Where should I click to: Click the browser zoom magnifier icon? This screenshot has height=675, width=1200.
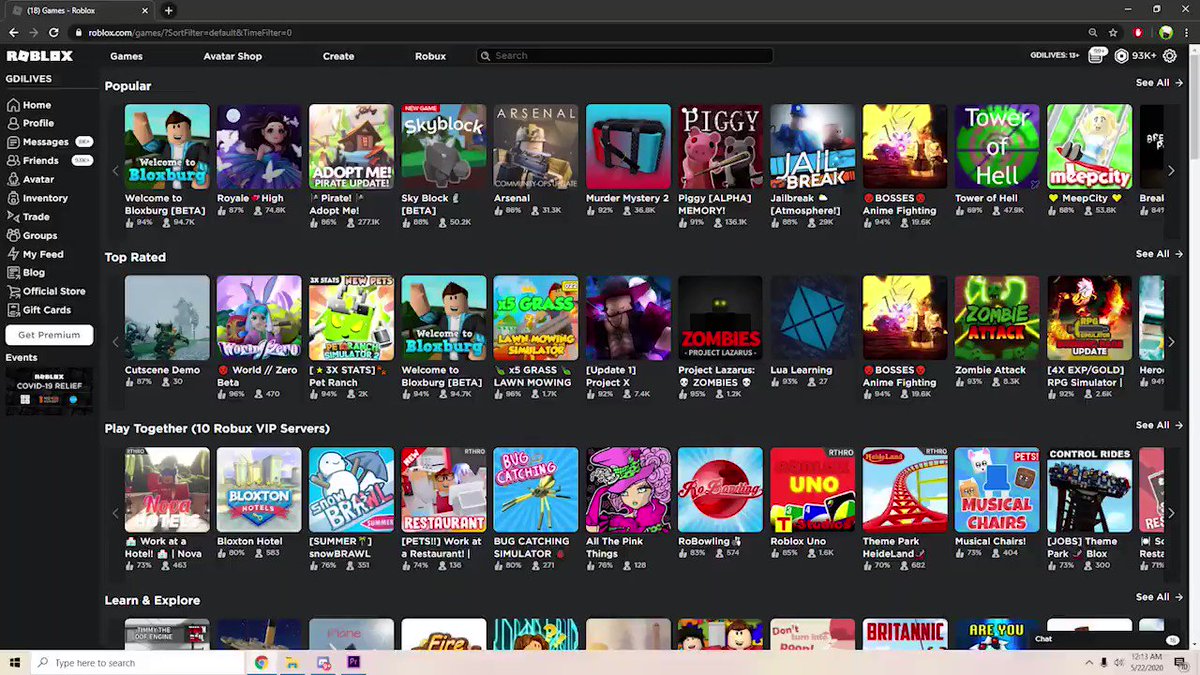pyautogui.click(x=1093, y=33)
